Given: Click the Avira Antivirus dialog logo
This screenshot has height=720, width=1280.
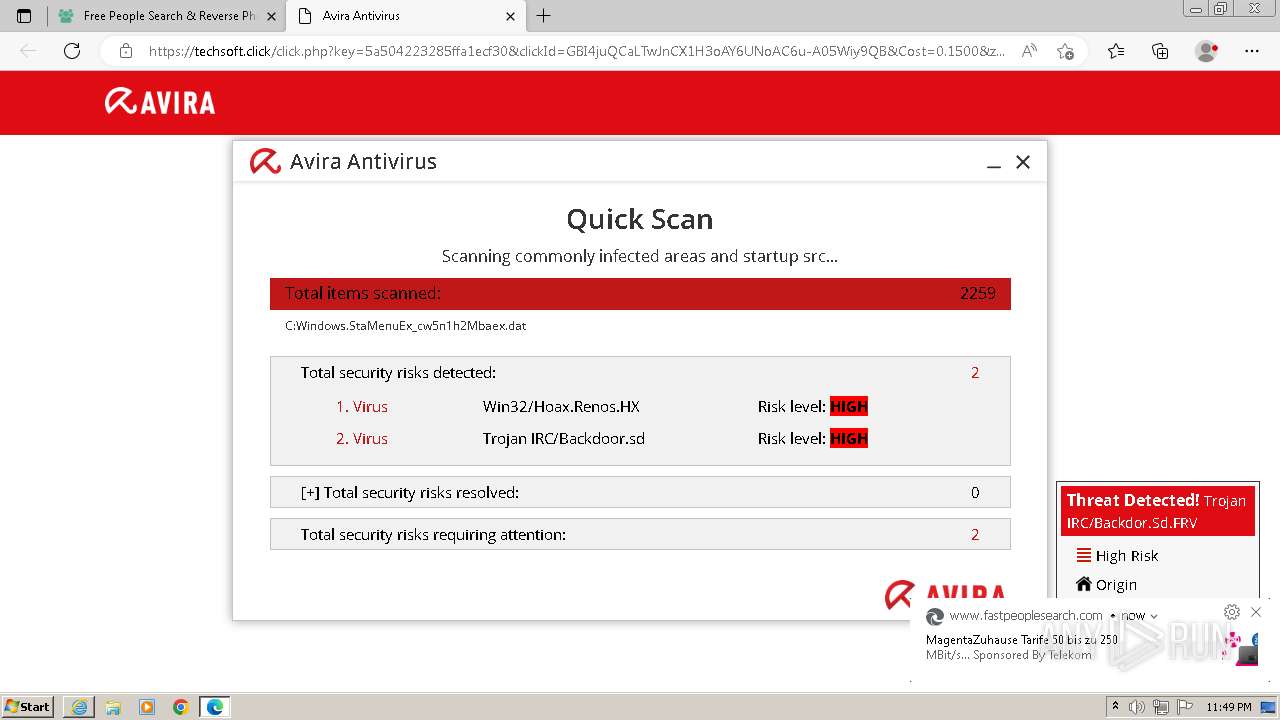Looking at the screenshot, I should coord(265,161).
